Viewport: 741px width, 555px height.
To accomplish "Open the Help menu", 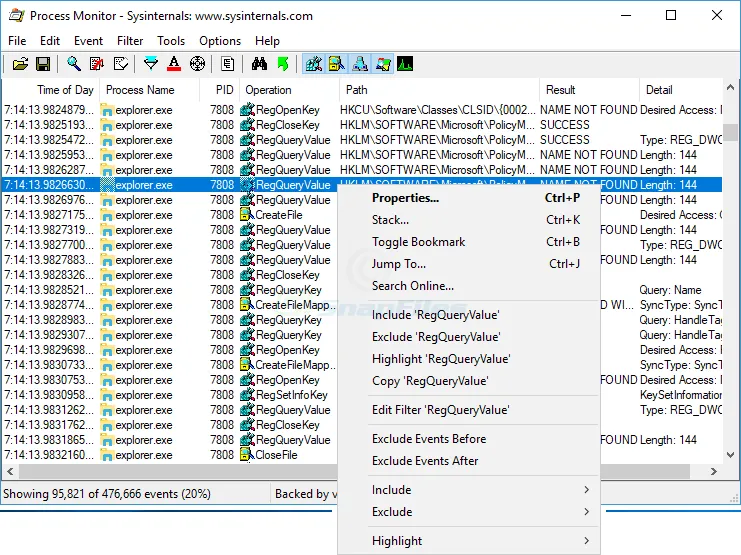I will tap(267, 41).
